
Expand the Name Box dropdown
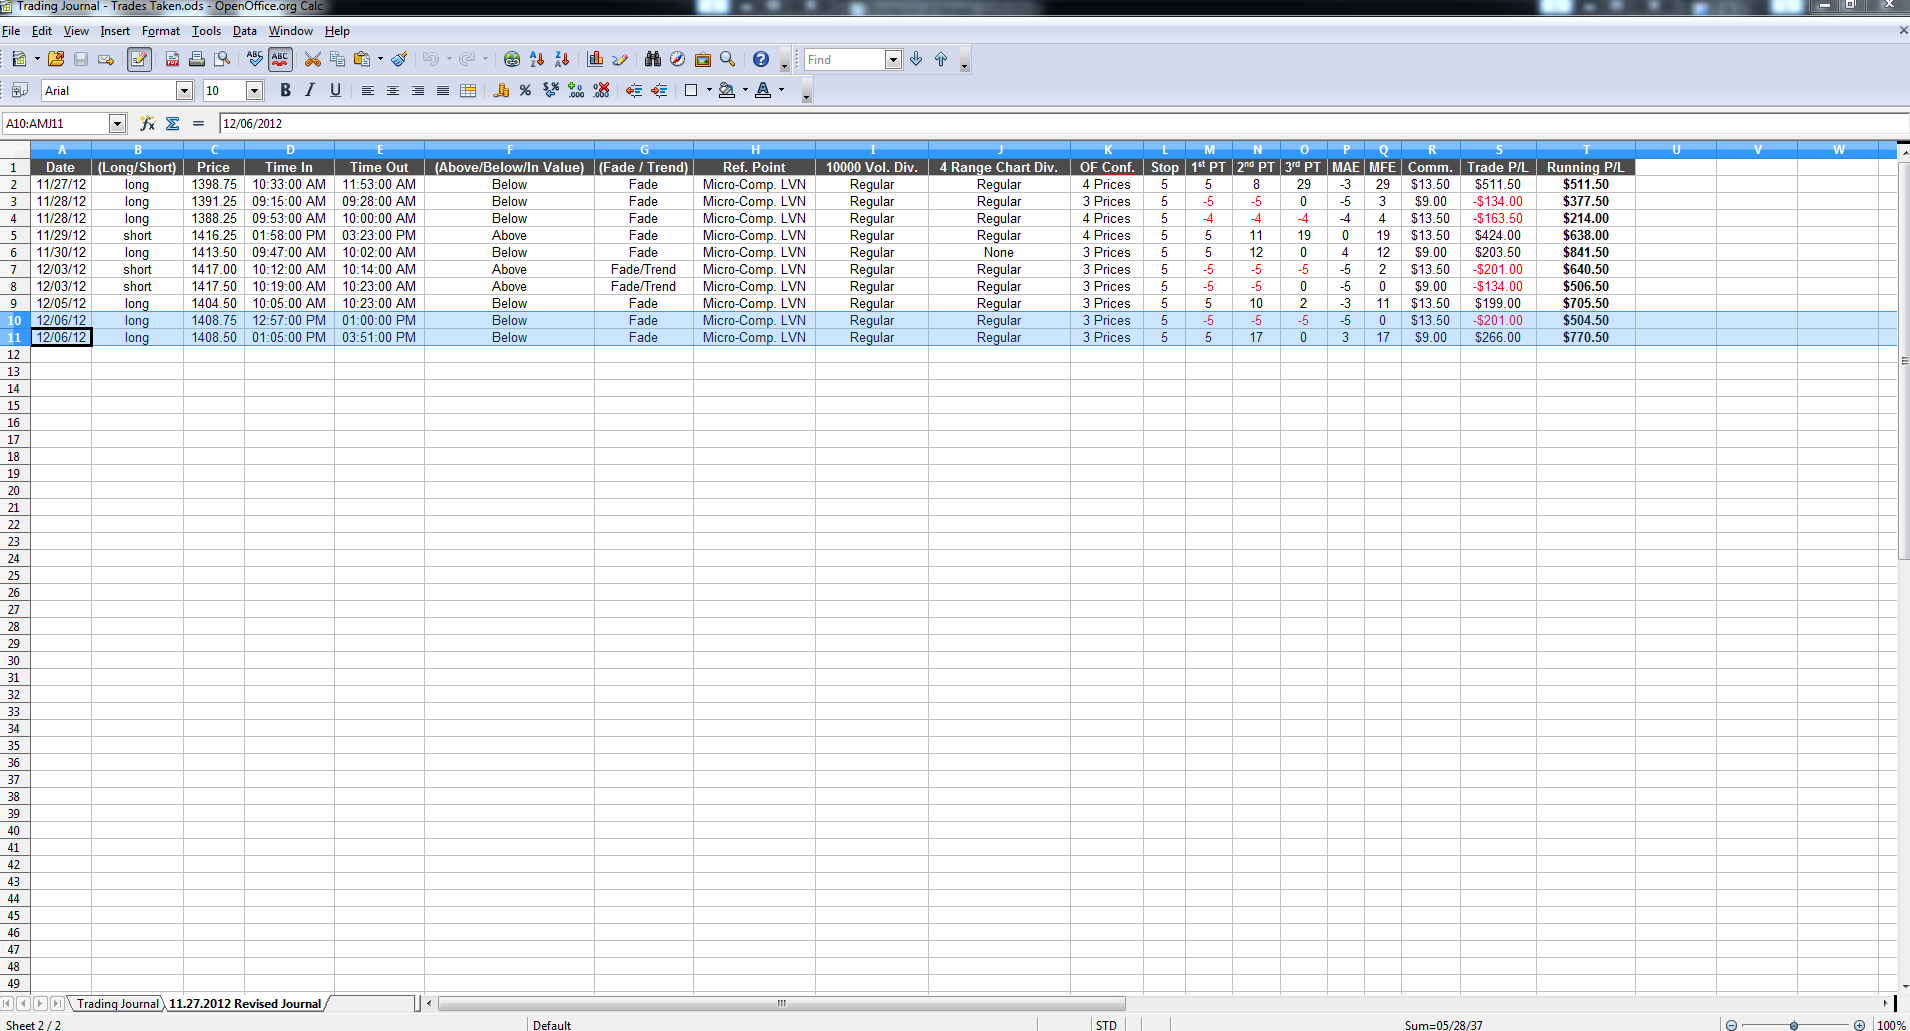117,124
